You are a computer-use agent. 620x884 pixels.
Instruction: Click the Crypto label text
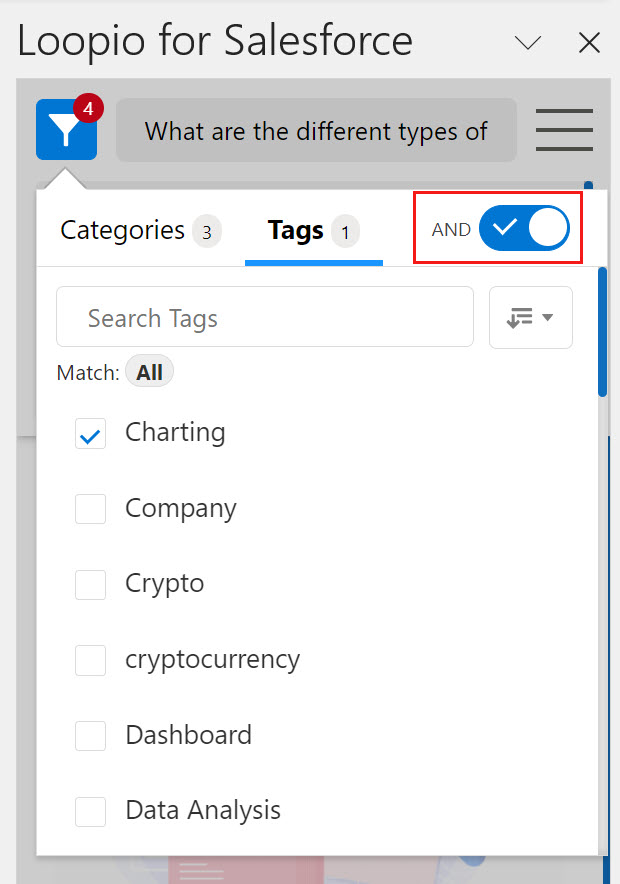[x=164, y=584]
